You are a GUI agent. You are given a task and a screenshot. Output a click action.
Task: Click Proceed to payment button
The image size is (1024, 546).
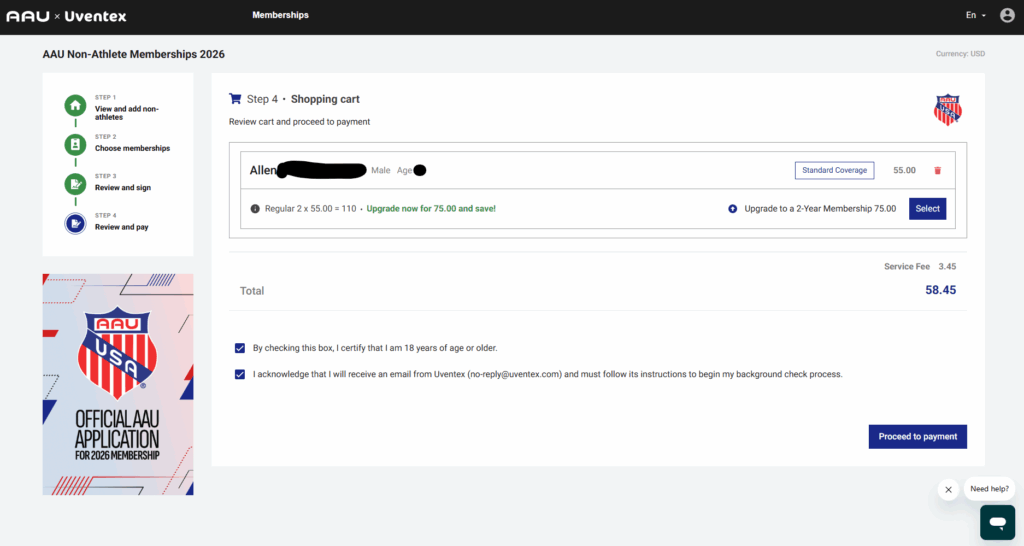tap(917, 437)
